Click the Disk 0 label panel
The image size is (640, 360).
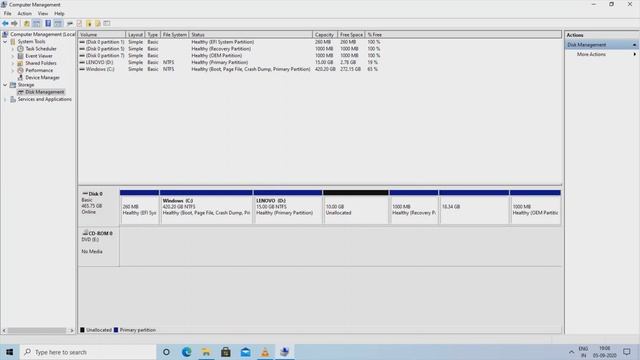(x=99, y=207)
